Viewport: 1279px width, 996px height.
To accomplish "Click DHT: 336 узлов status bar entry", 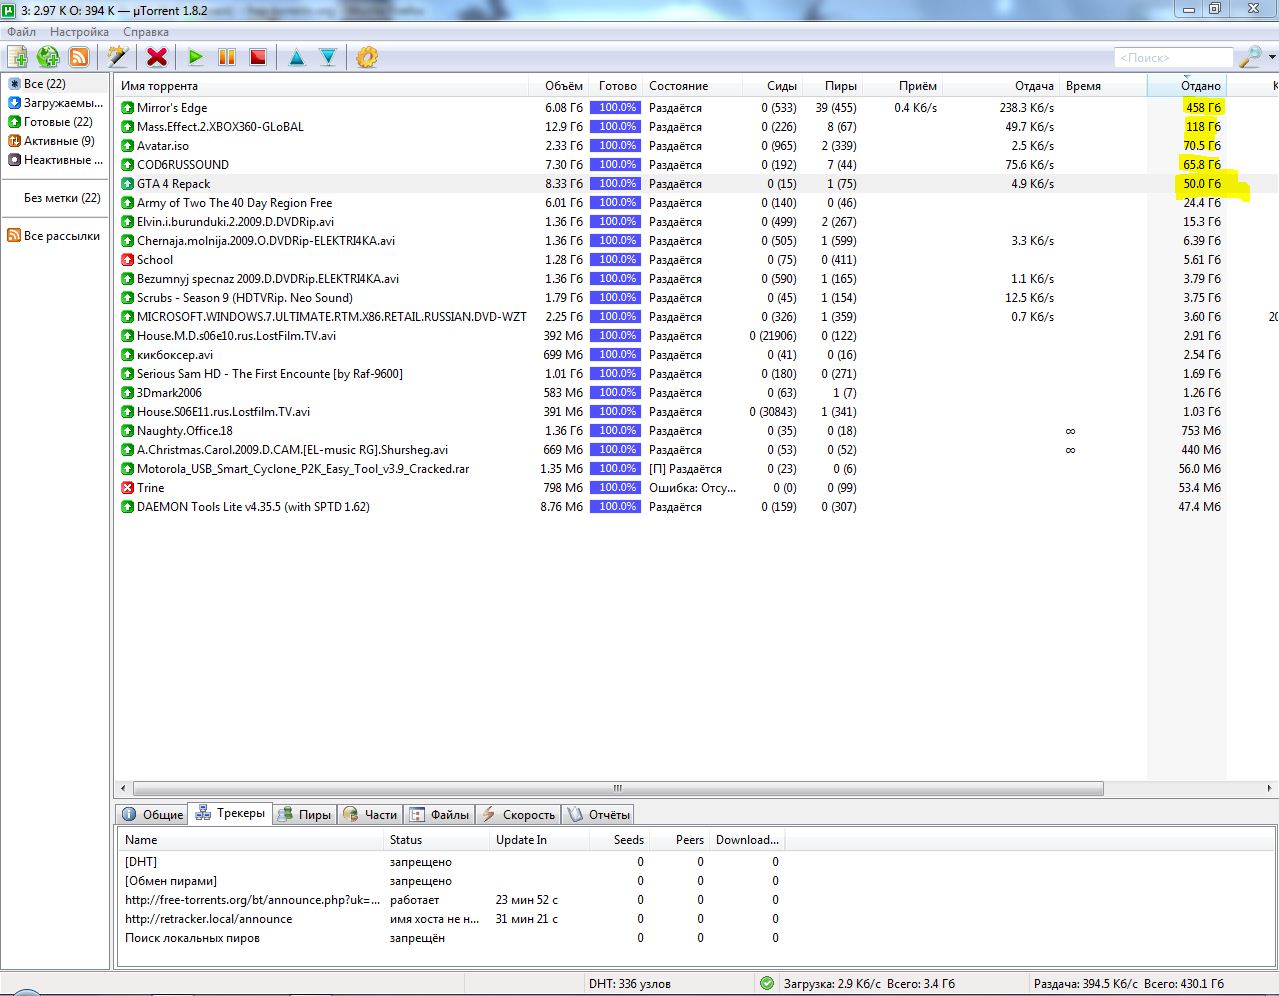I will [x=630, y=984].
